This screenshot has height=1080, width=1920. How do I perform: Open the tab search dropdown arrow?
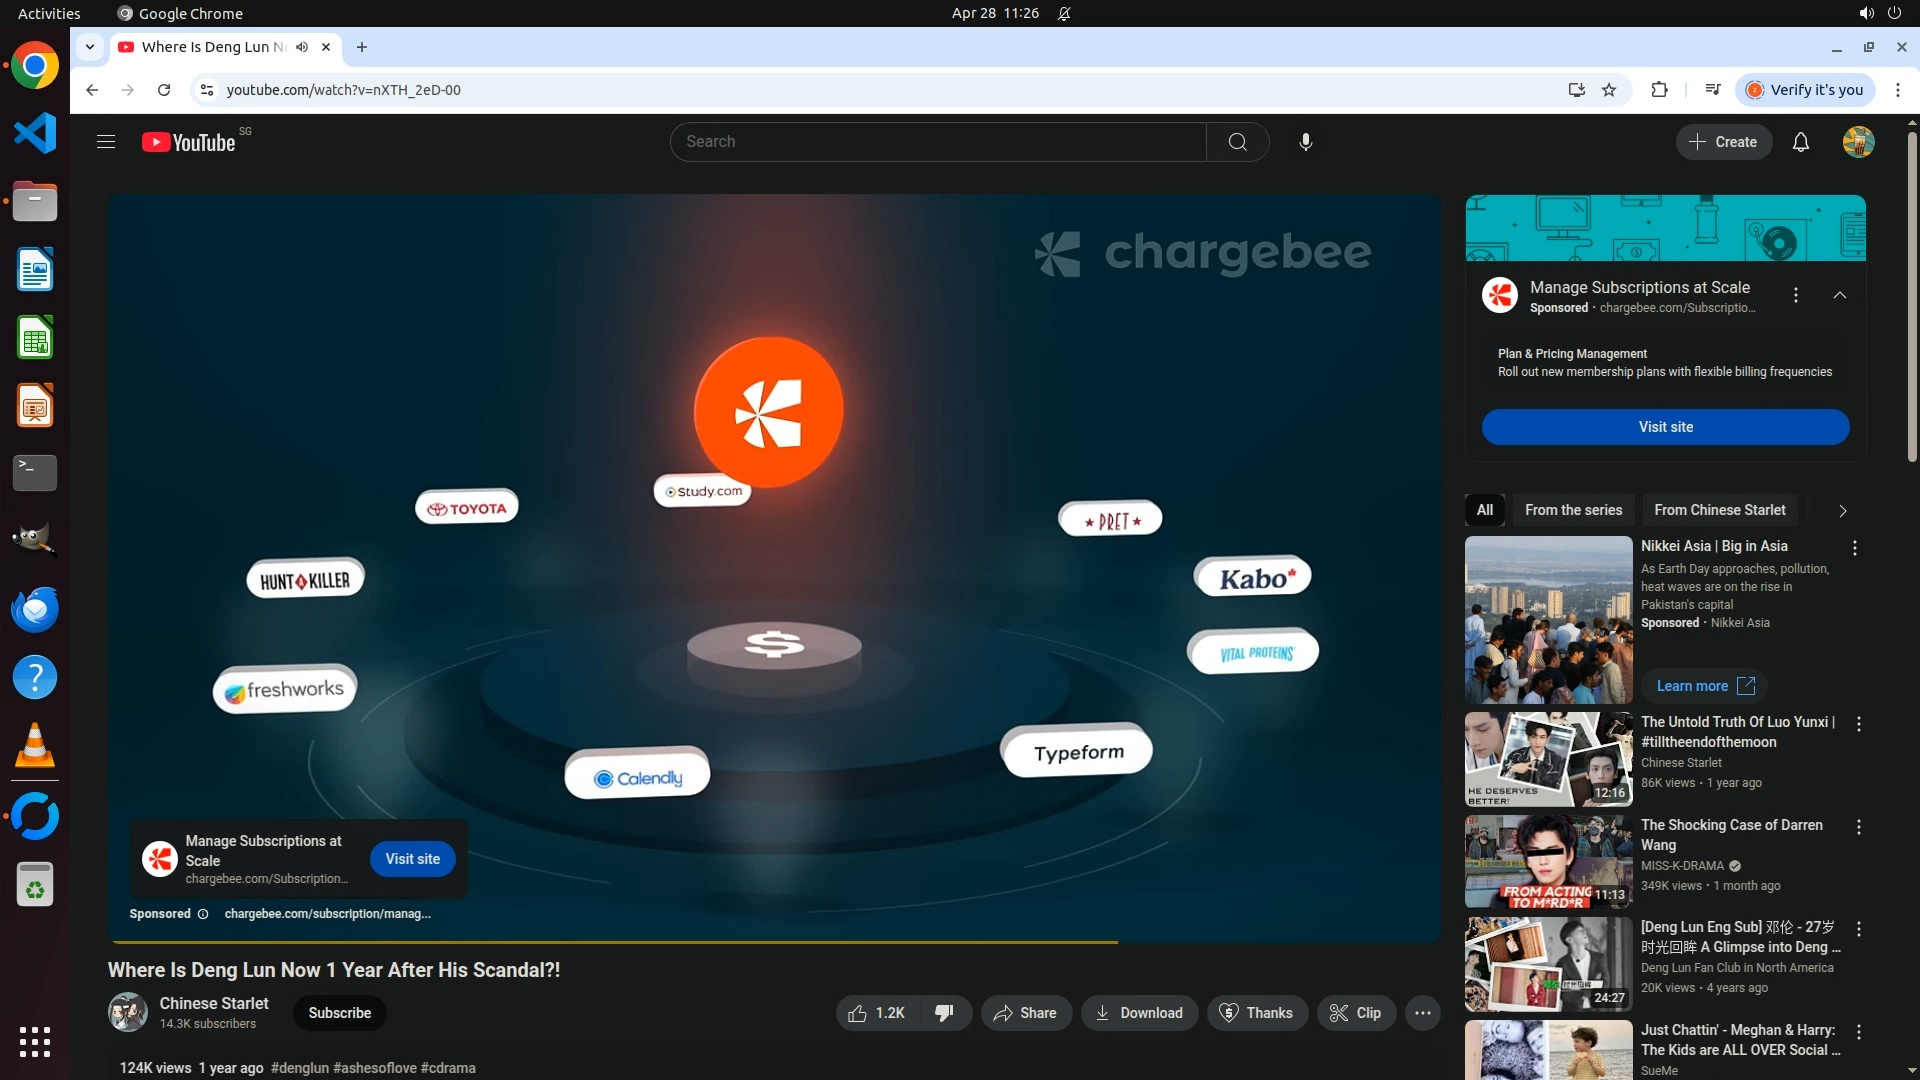pyautogui.click(x=90, y=47)
